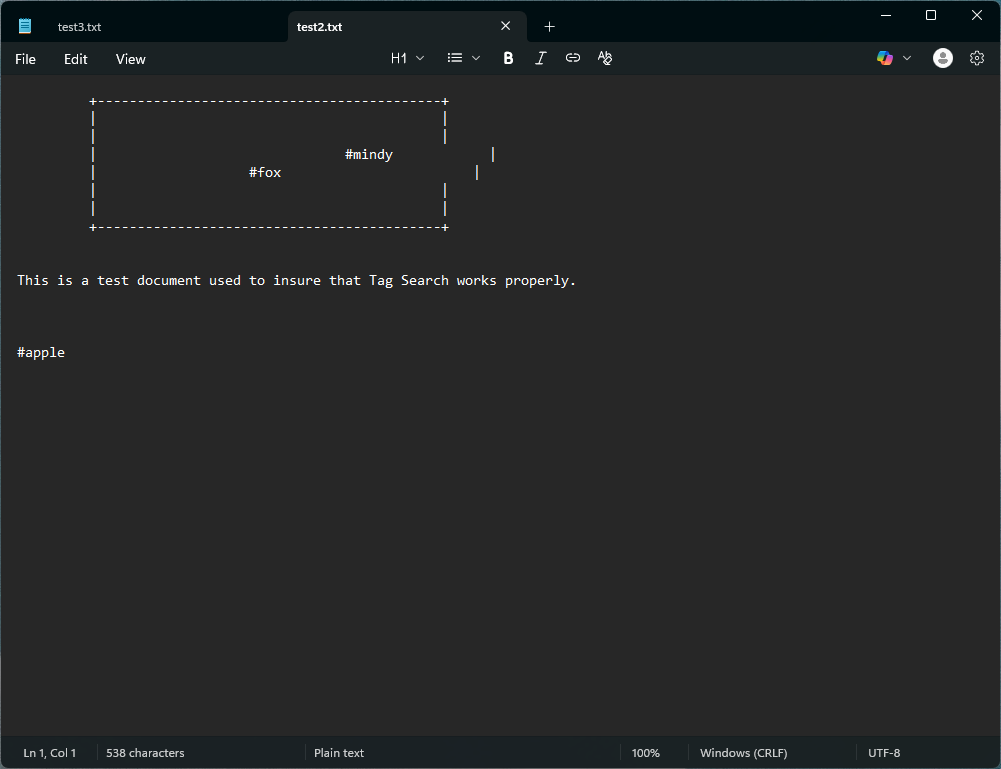Toggle italic formatting
1001x769 pixels.
pyautogui.click(x=540, y=58)
